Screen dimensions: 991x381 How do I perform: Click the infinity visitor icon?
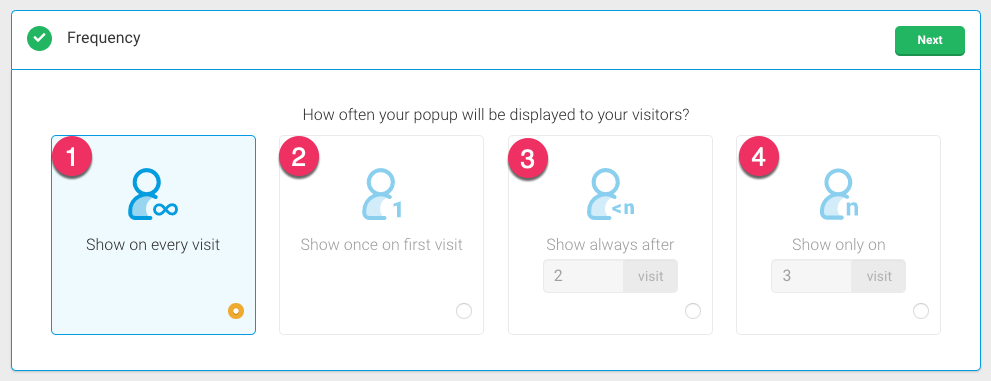click(x=153, y=194)
